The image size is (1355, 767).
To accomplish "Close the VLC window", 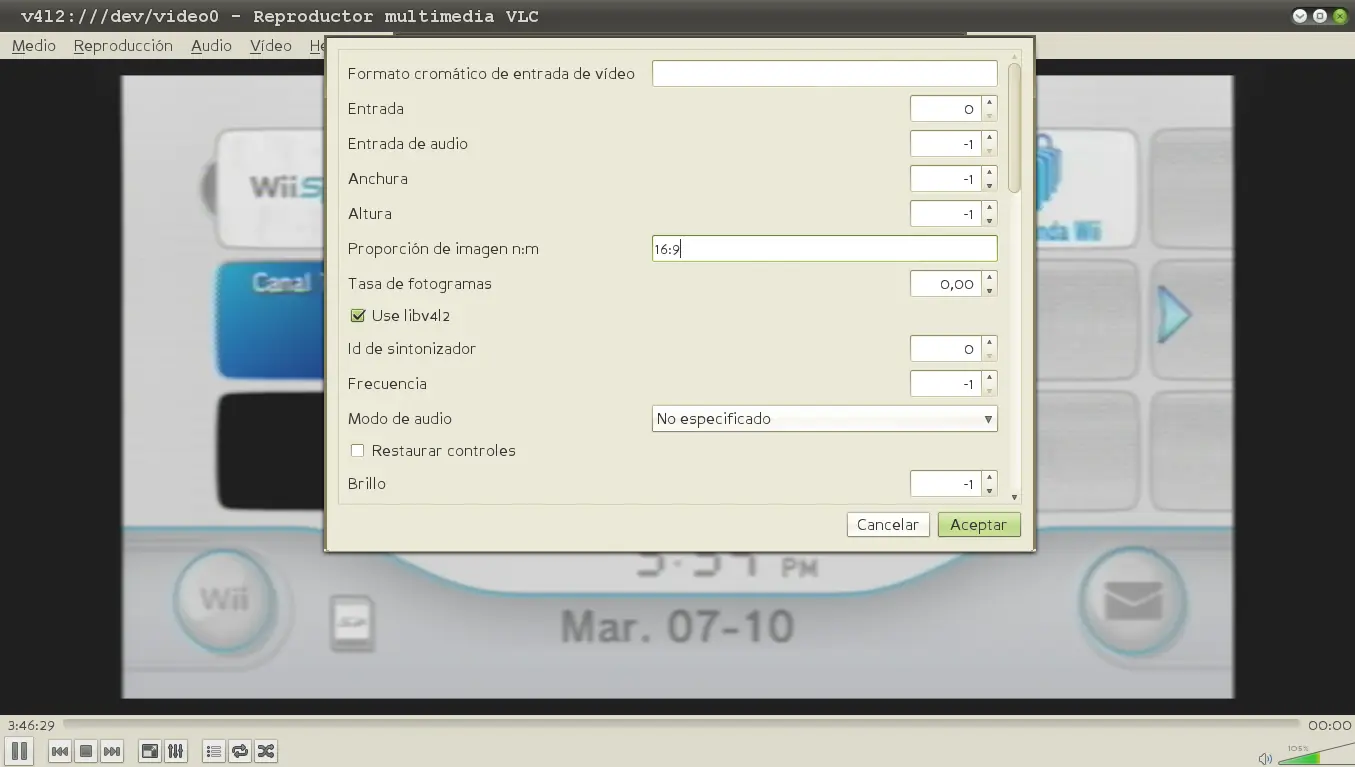I will click(1340, 16).
